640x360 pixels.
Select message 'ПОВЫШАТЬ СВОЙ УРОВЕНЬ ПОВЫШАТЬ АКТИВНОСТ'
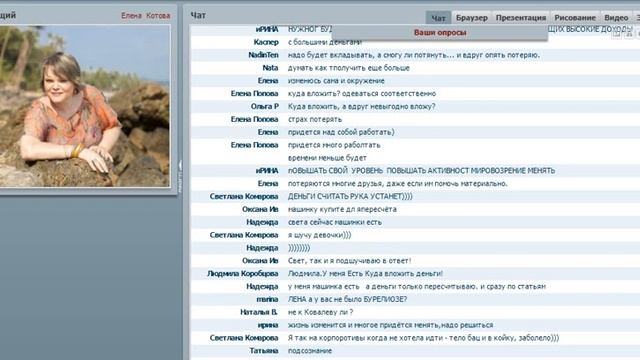point(421,171)
